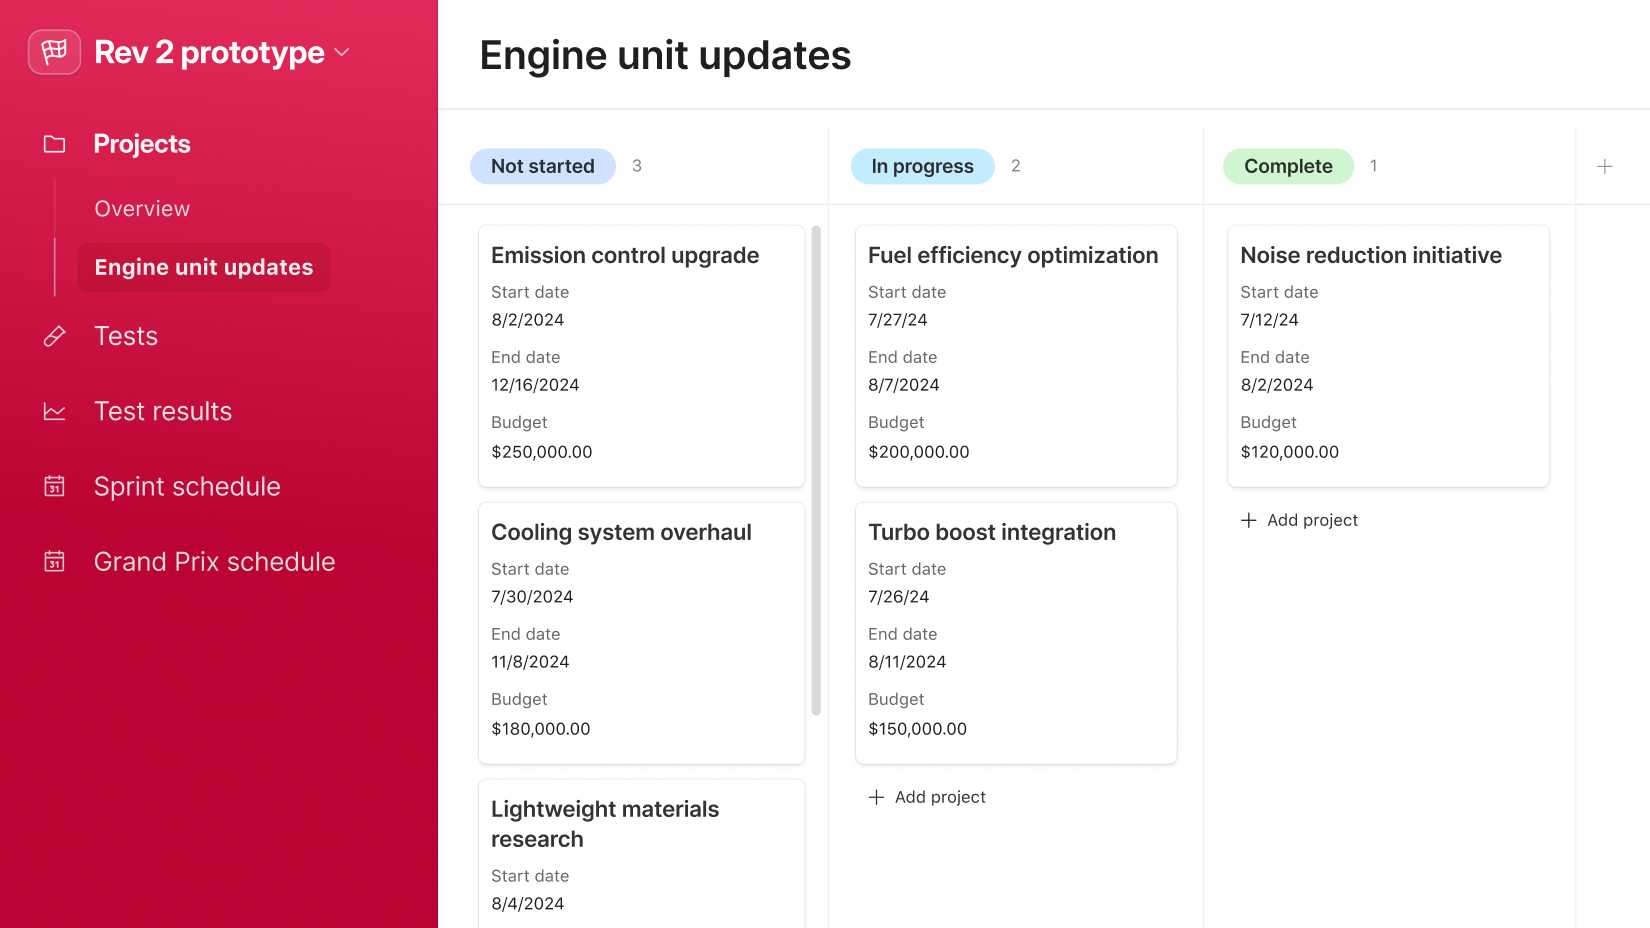1650x928 pixels.
Task: Click the Not started status label
Action: click(x=543, y=166)
